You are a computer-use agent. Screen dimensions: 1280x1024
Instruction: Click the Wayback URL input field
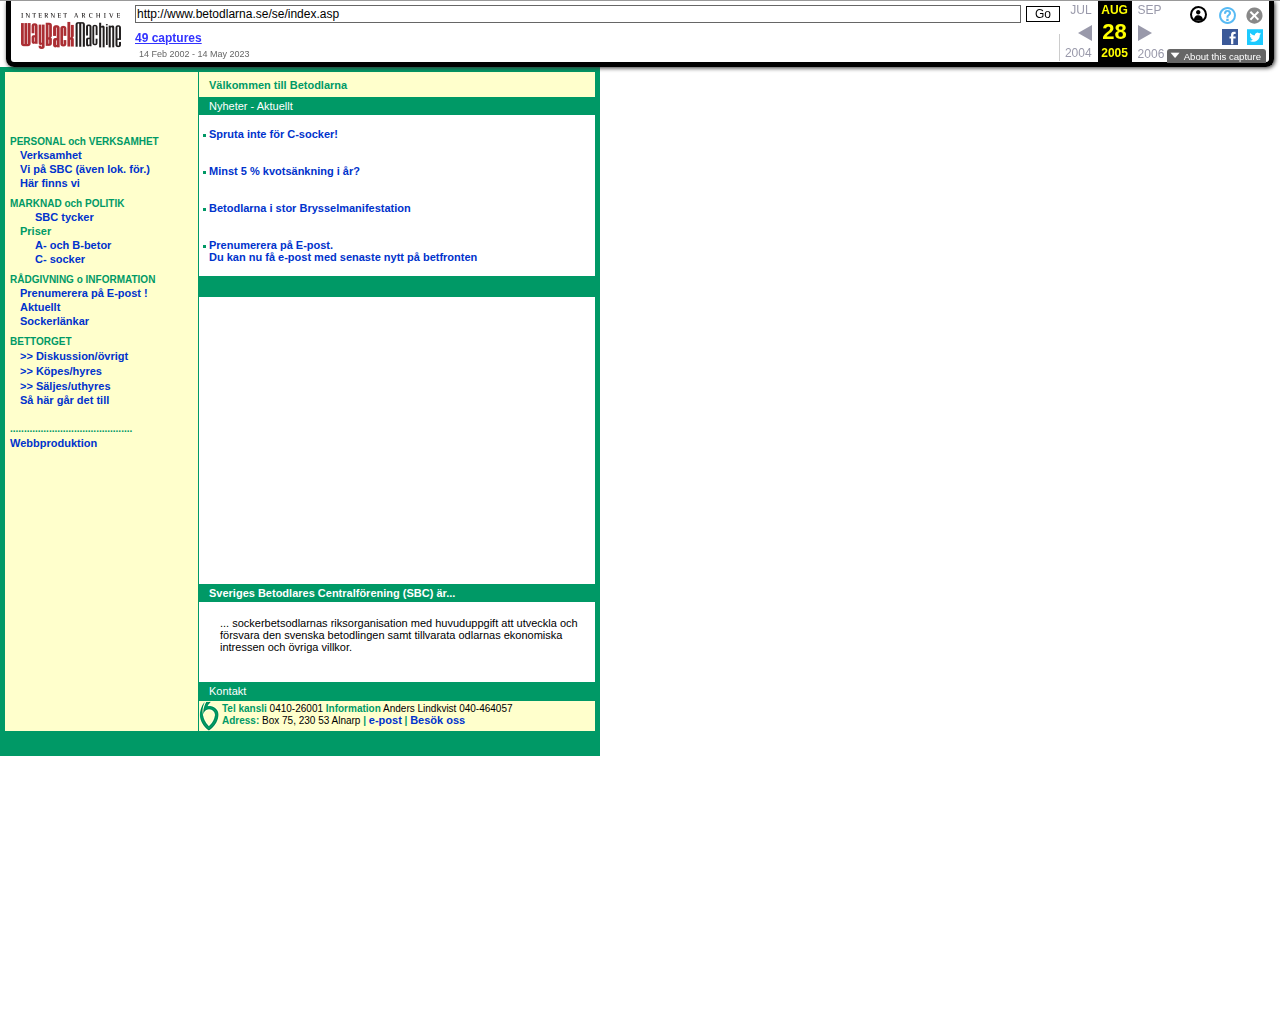click(578, 14)
